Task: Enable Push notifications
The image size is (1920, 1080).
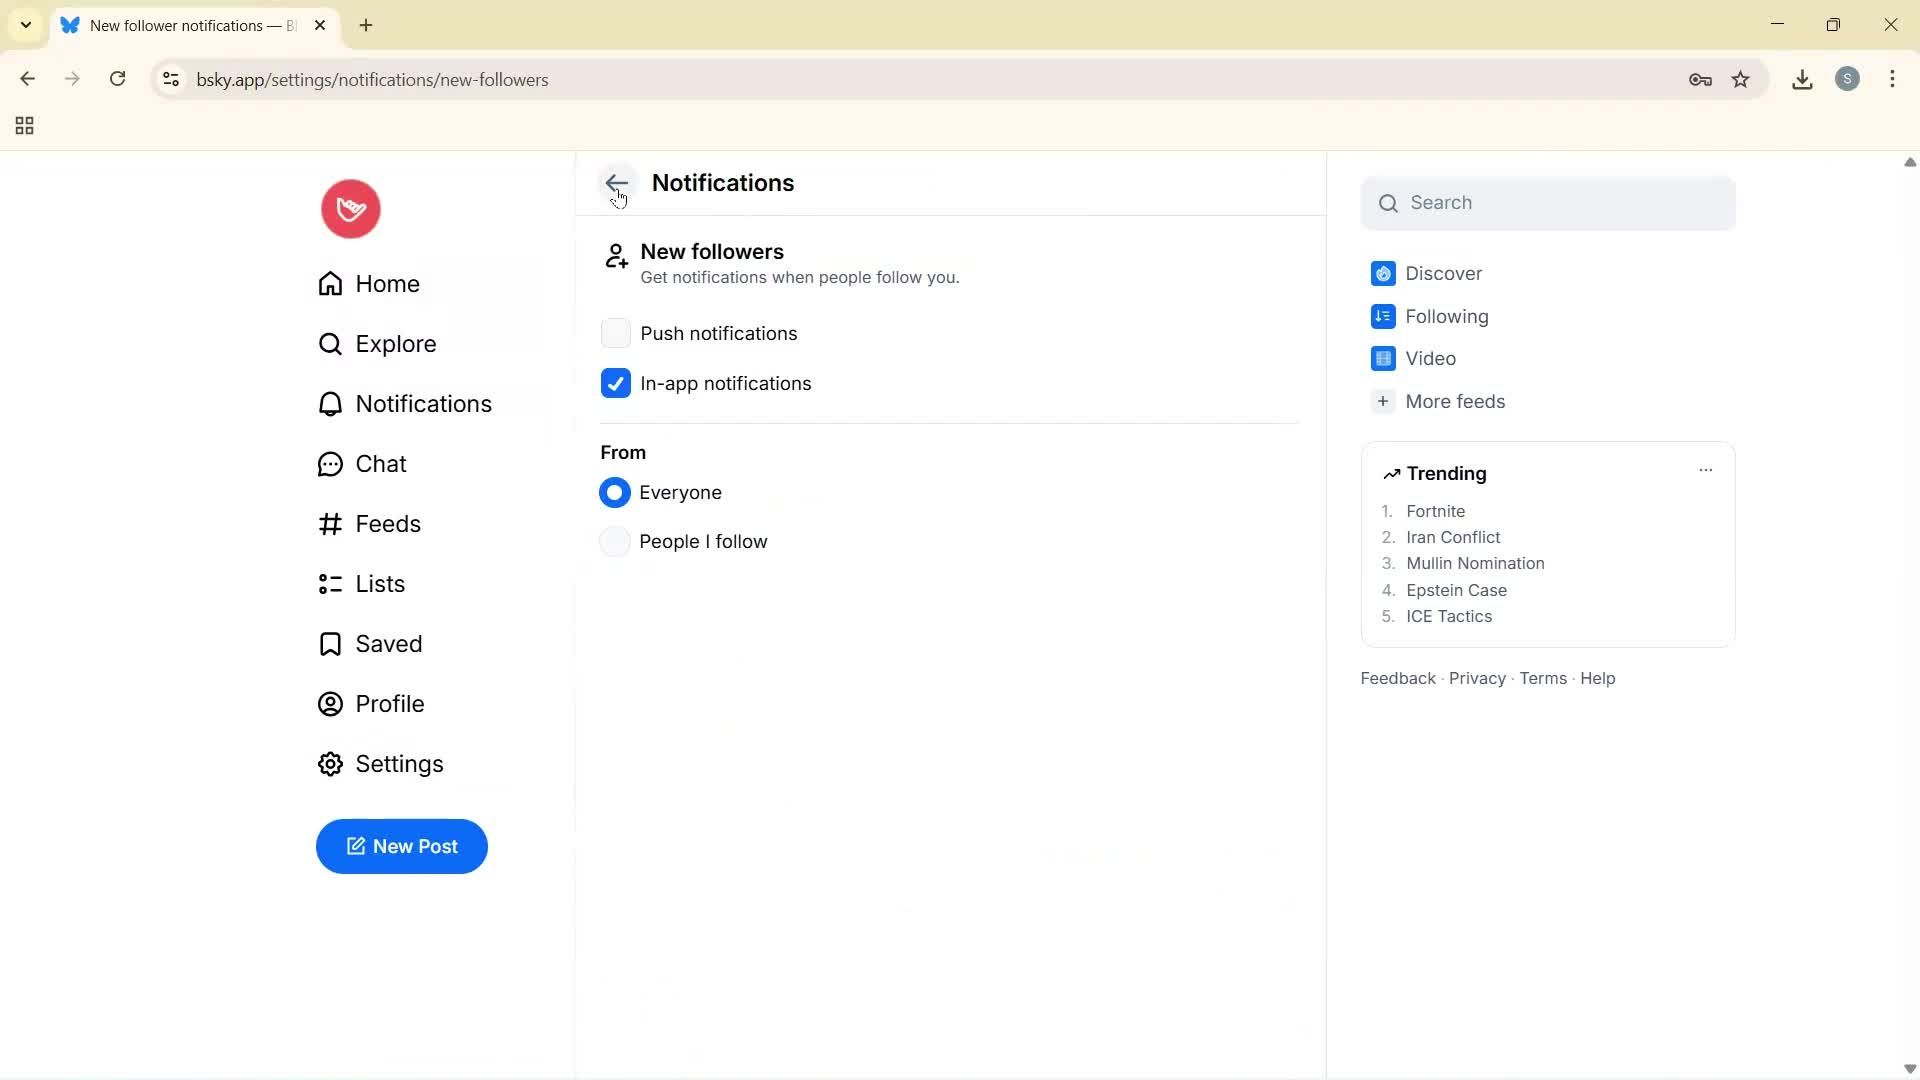Action: 616,333
